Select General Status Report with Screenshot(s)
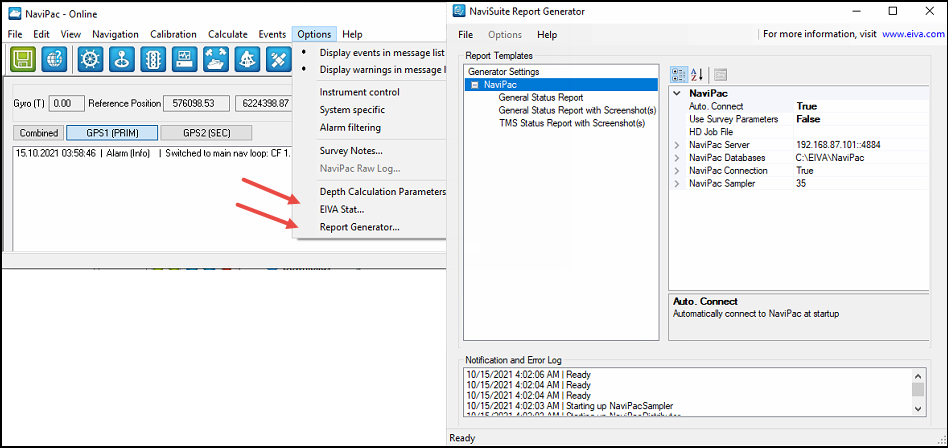Screen dimensions: 948x448 [577, 111]
